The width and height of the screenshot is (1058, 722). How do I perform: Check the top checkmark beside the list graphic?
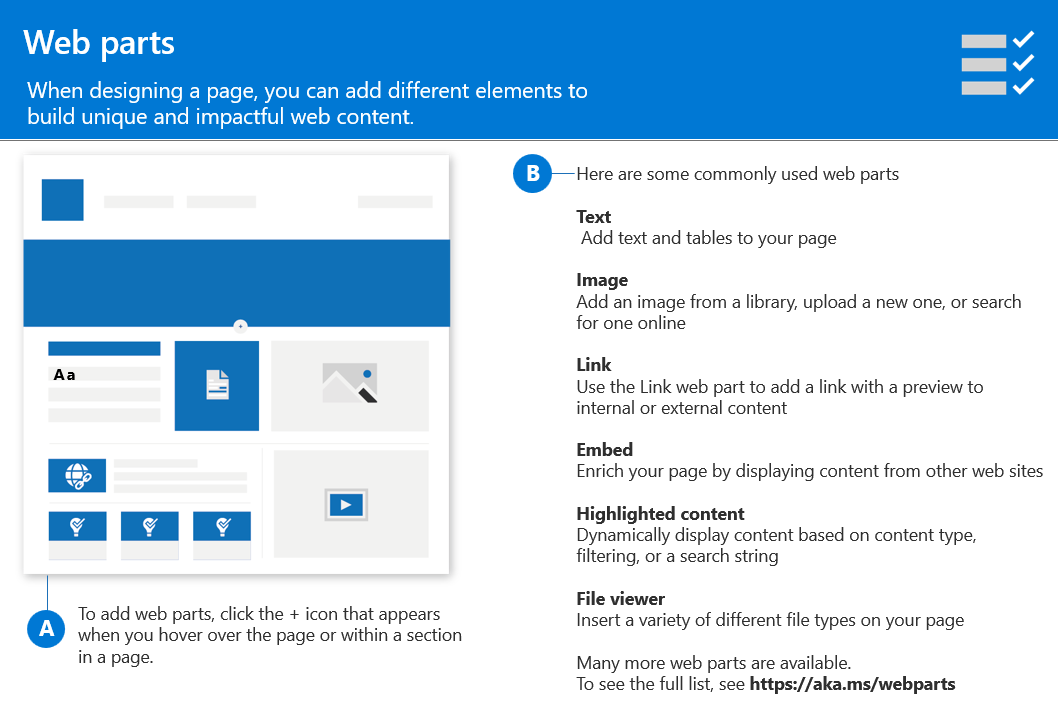pos(1024,40)
